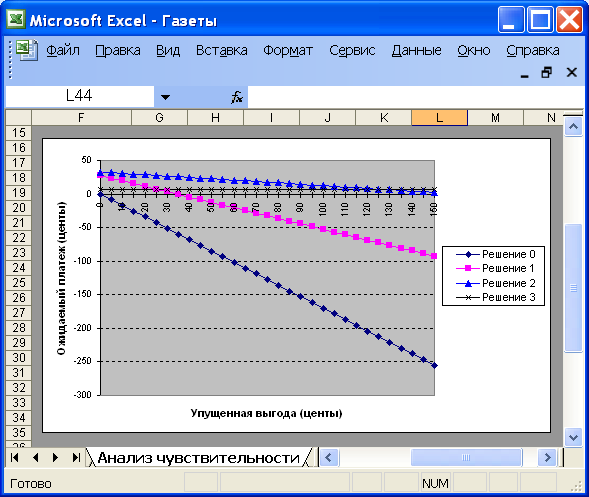The height and width of the screenshot is (497, 589).
Task: Open the Формат menu
Action: pos(288,50)
